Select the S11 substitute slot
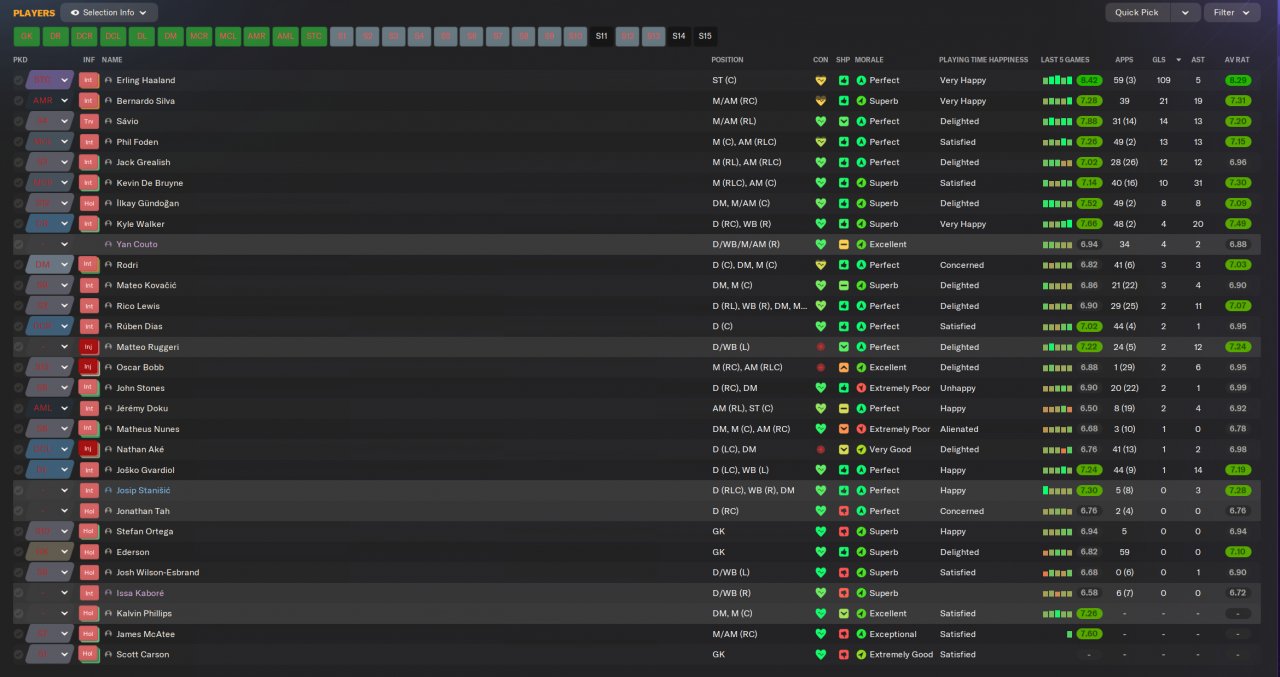Image resolution: width=1280 pixels, height=677 pixels. (x=601, y=36)
